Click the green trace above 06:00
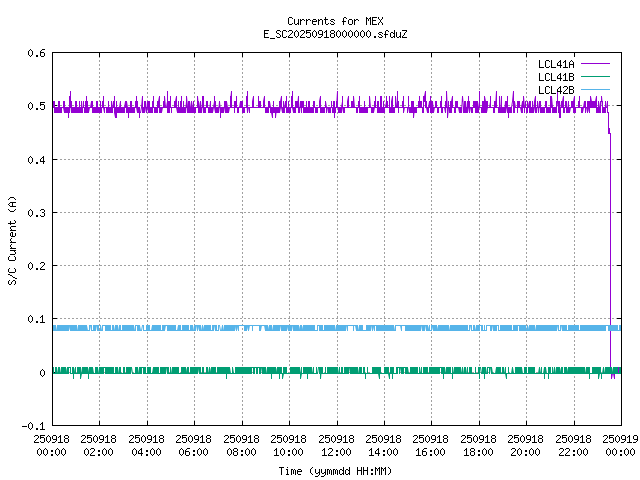 click(x=194, y=370)
